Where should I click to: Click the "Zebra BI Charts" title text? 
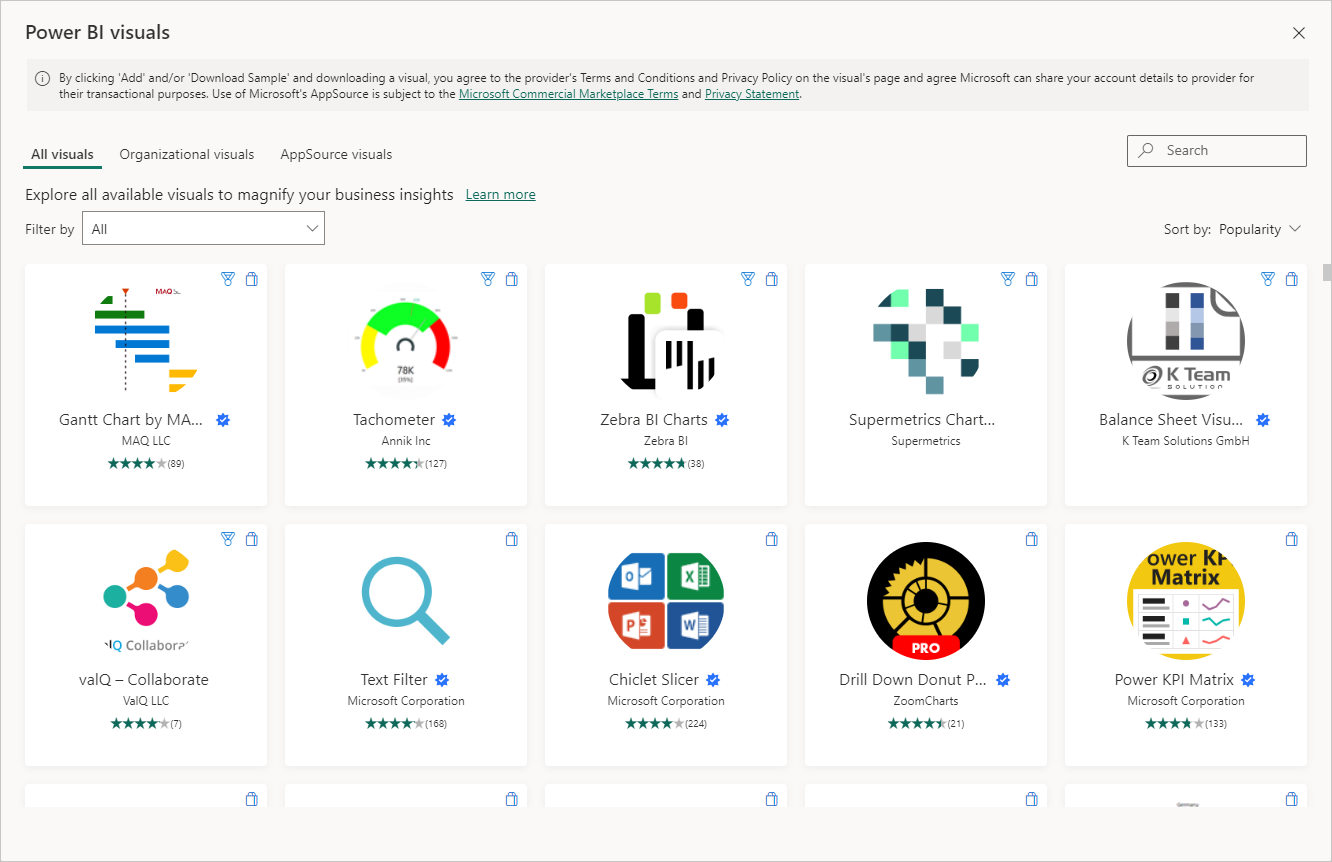(x=654, y=420)
